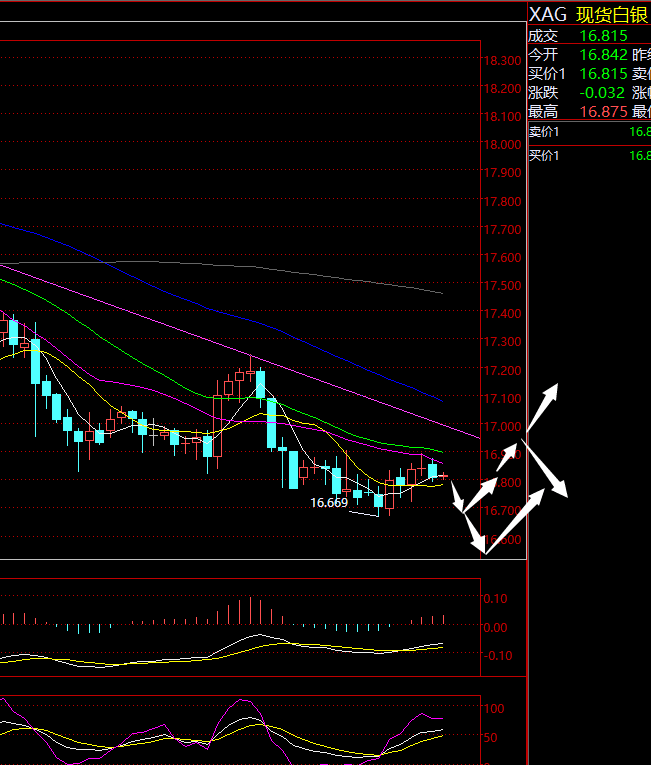The width and height of the screenshot is (651, 765).
Task: Click the KDJ 50 axis label
Action: (x=490, y=738)
